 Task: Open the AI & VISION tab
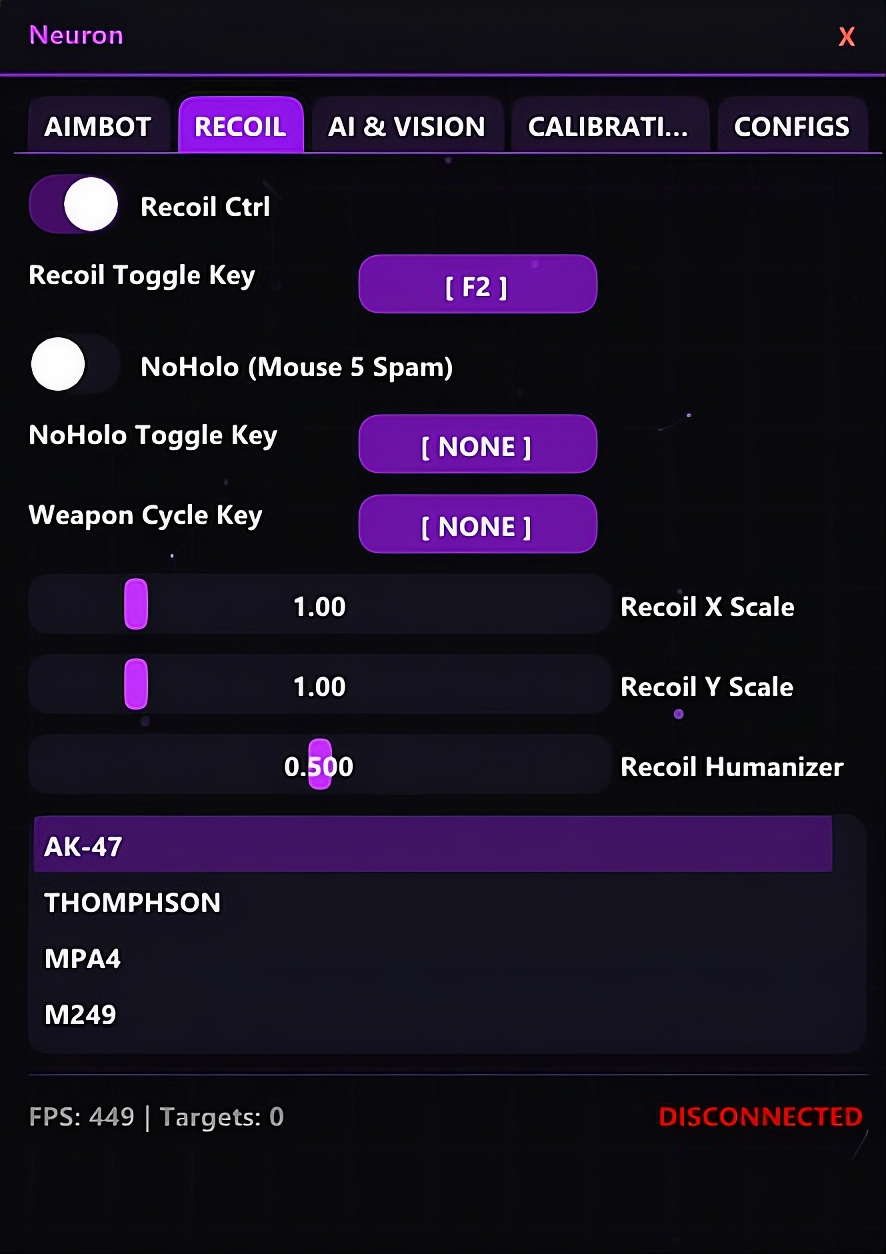click(x=407, y=127)
